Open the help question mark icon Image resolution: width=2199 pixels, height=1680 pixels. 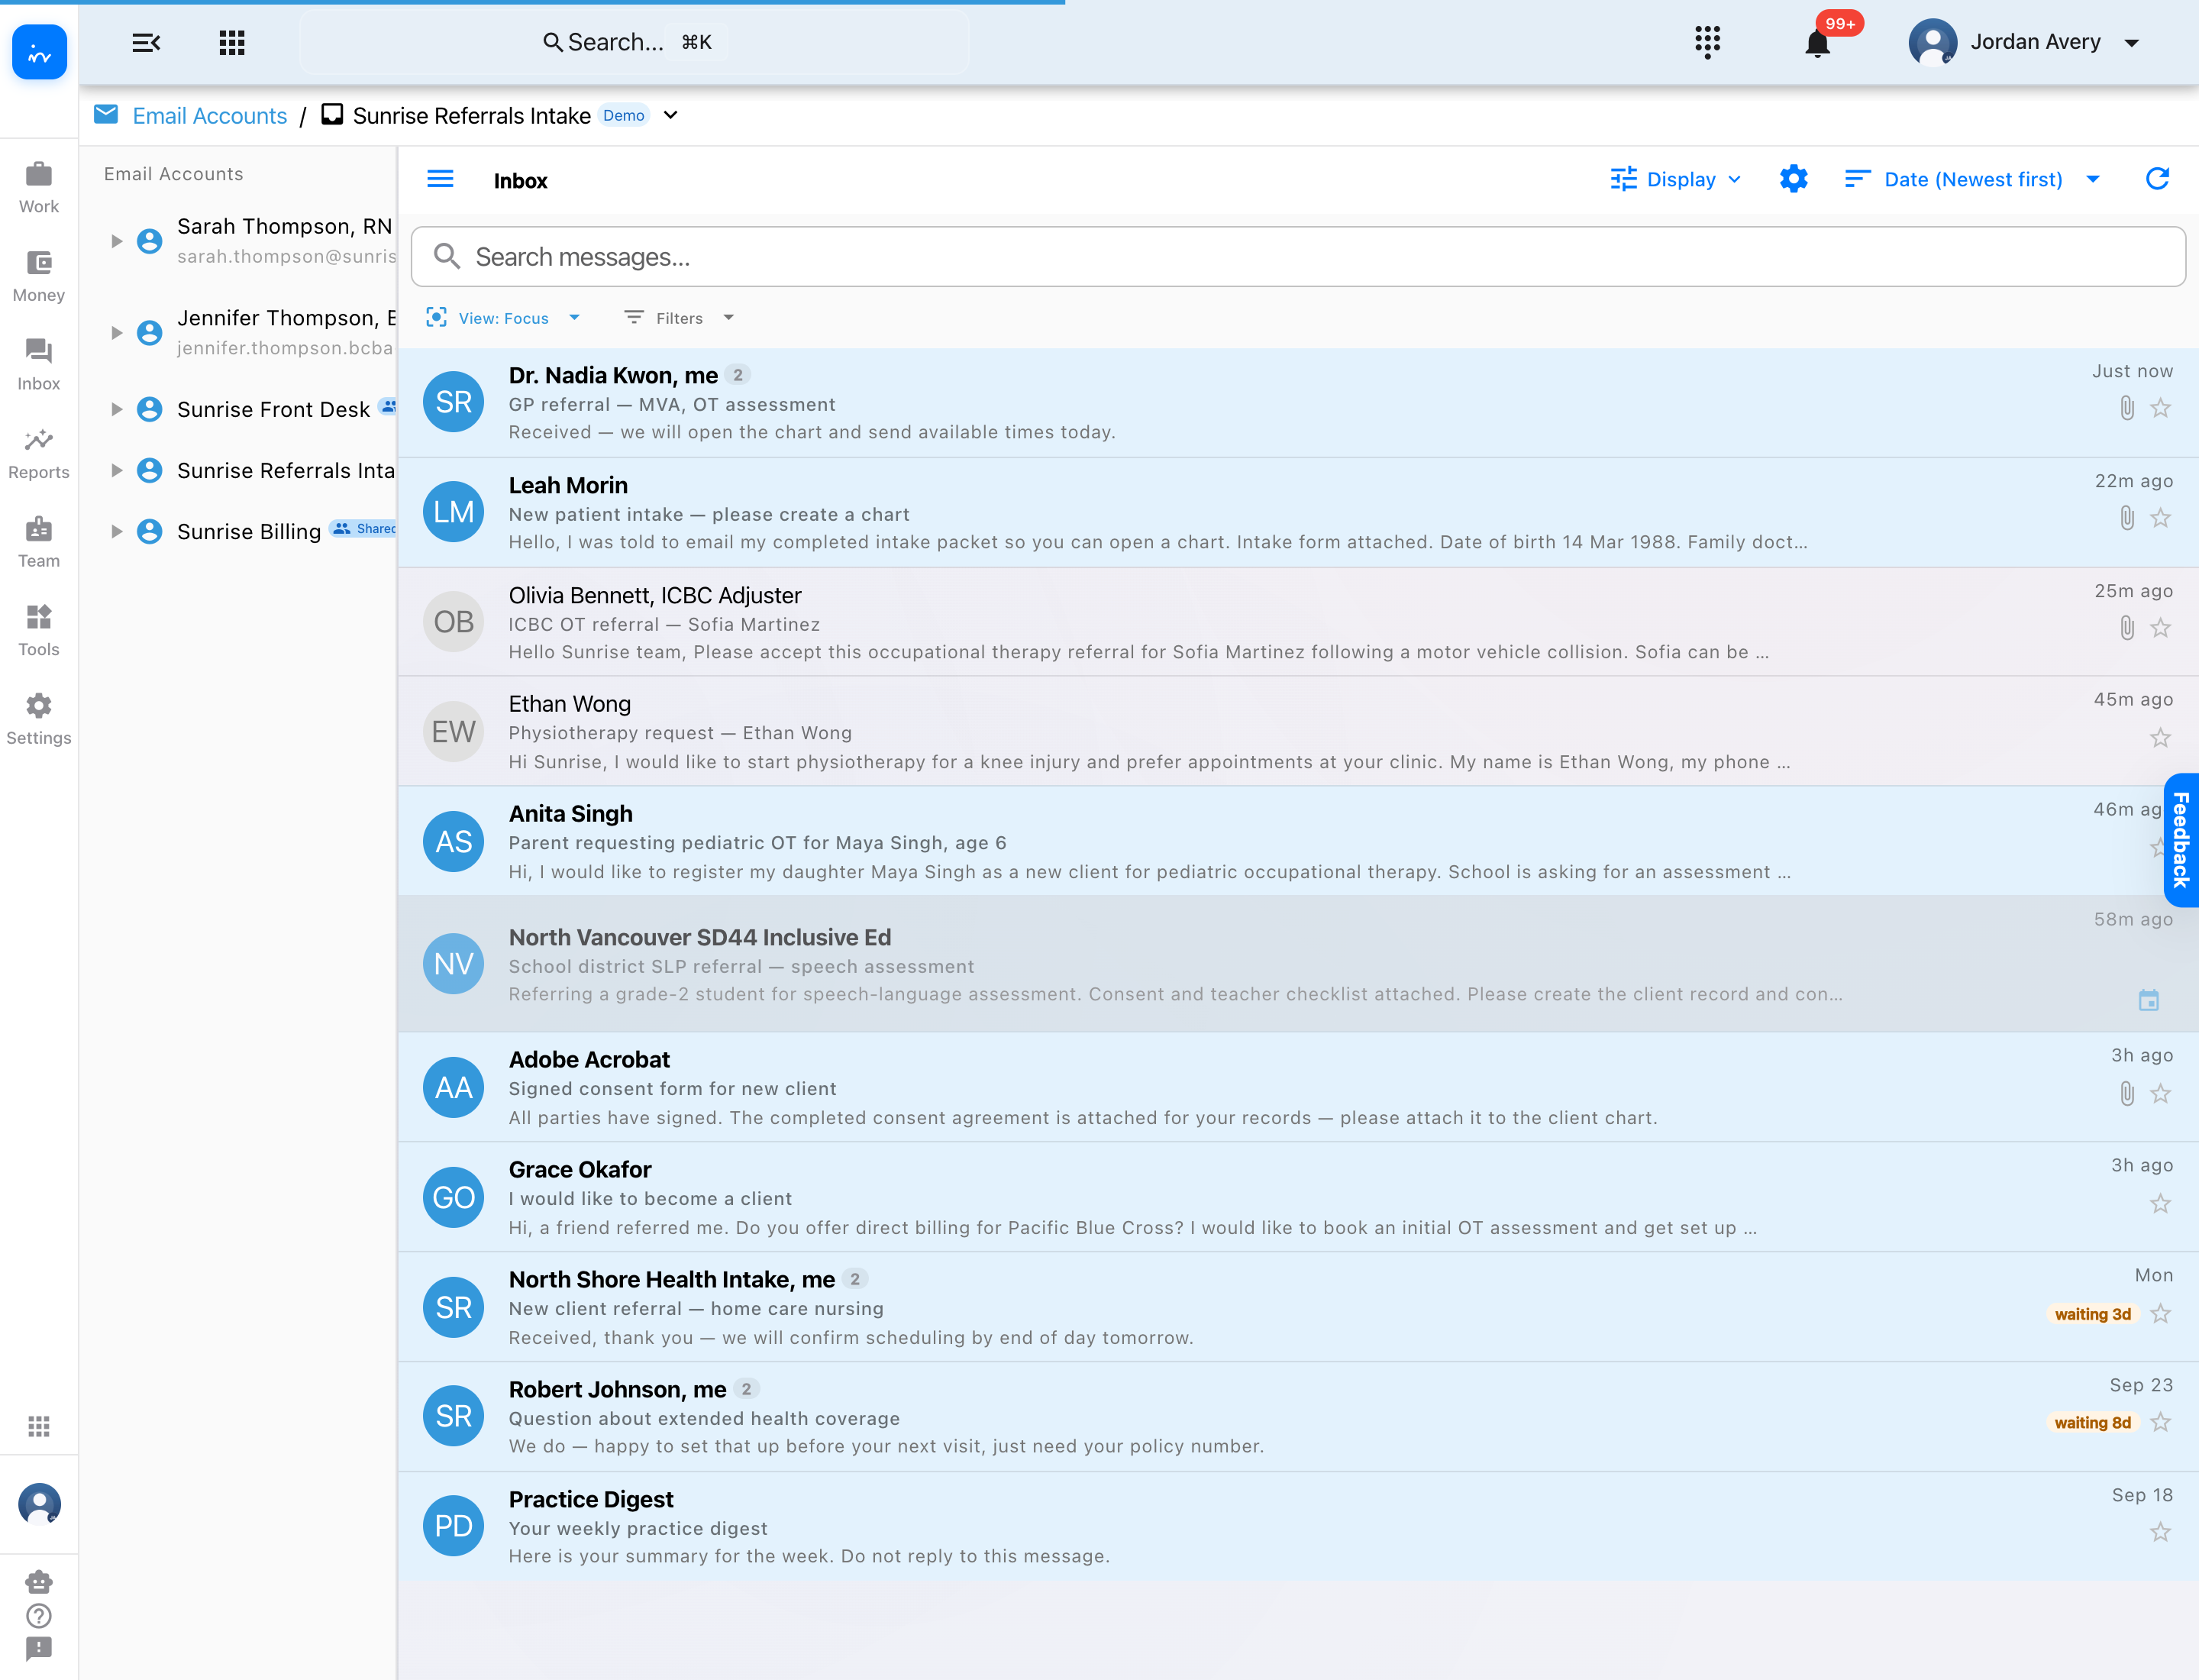(x=39, y=1615)
